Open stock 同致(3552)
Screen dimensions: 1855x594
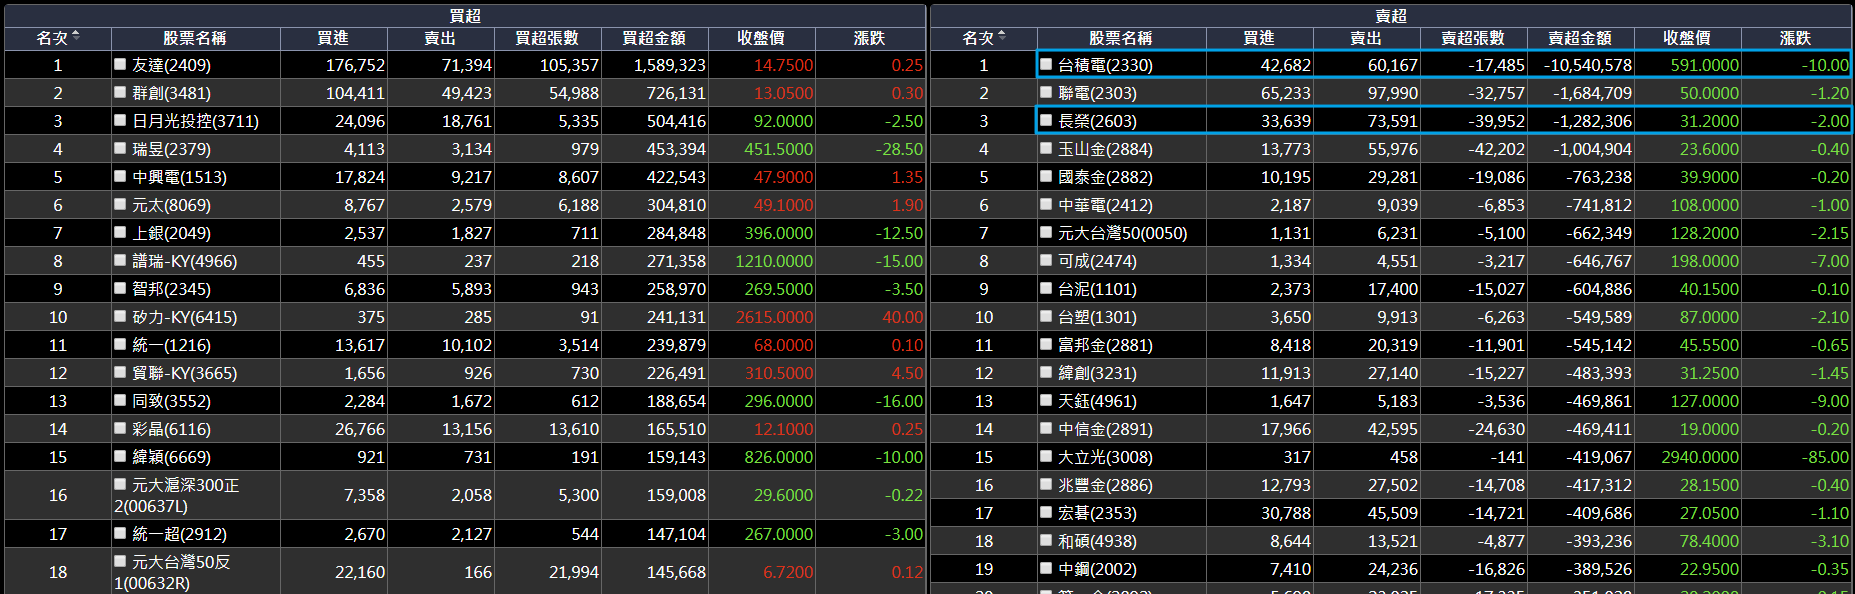[x=171, y=401]
